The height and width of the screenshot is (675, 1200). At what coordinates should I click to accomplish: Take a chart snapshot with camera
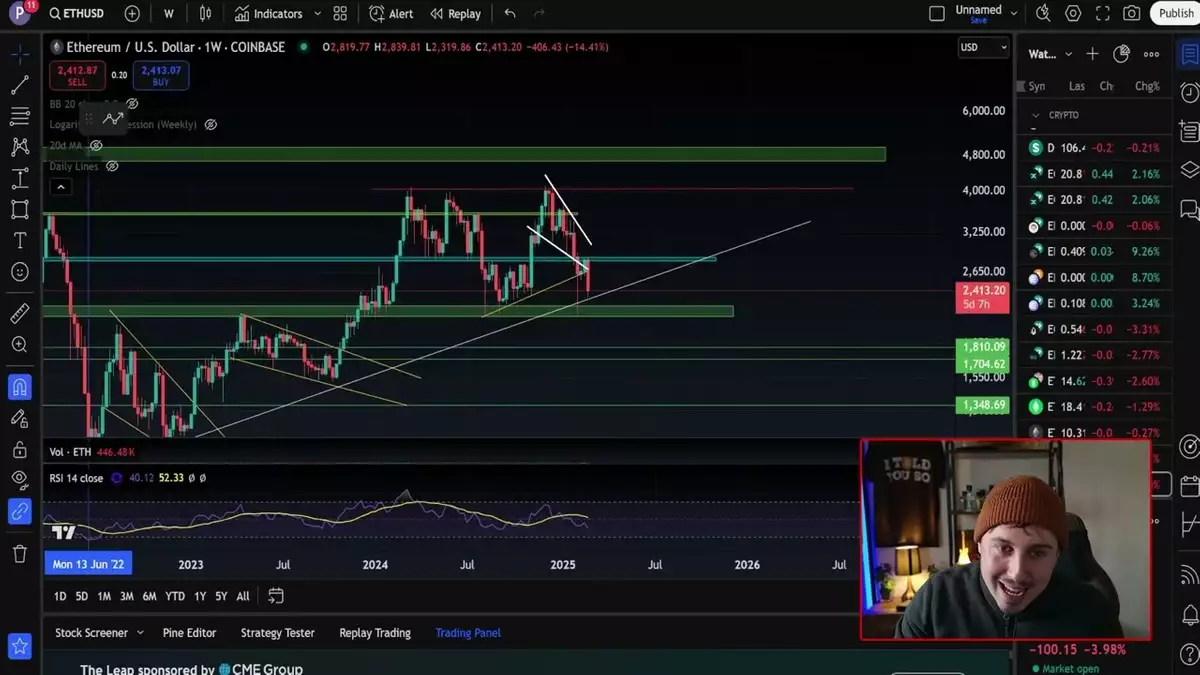click(1131, 14)
